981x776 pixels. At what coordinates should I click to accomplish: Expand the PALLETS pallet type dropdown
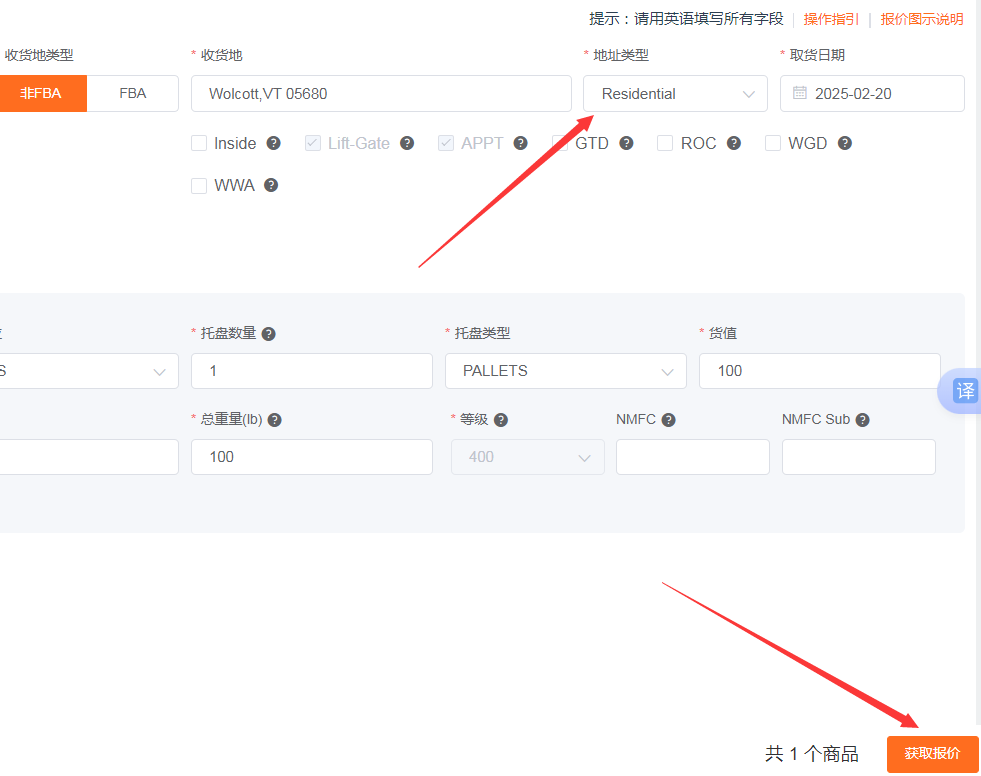[565, 371]
